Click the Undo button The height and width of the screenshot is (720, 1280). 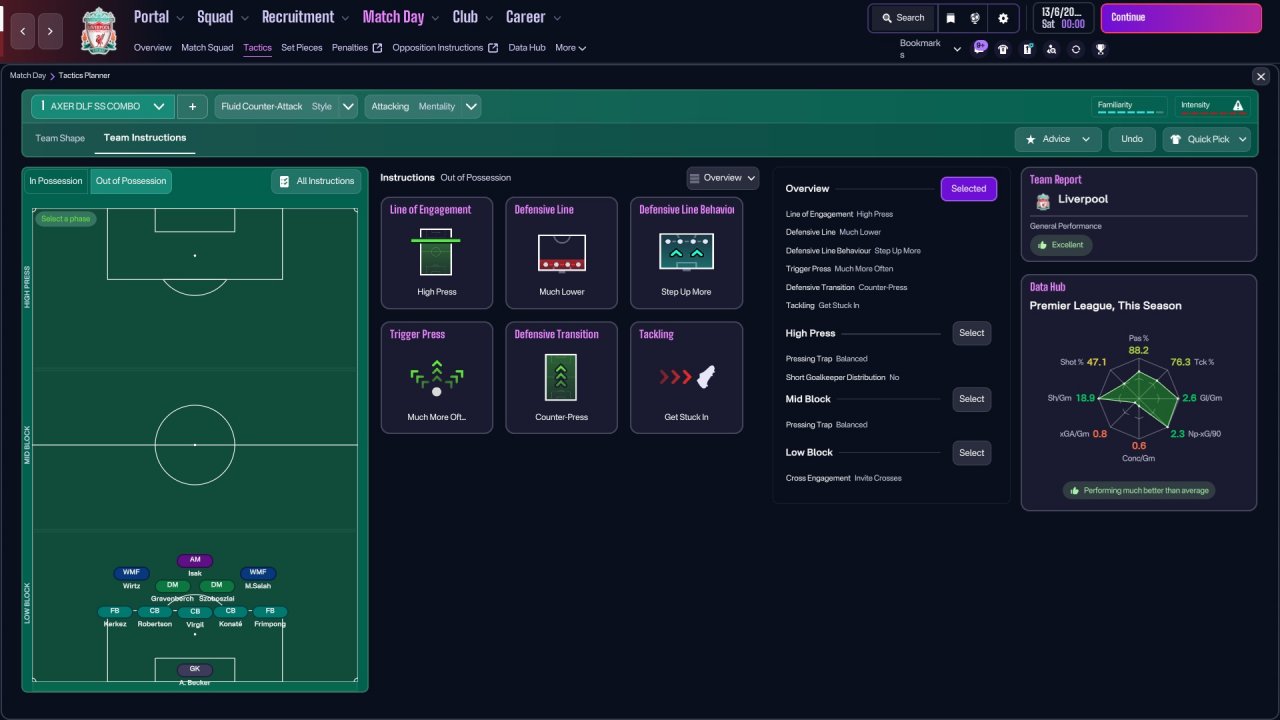click(x=1132, y=139)
